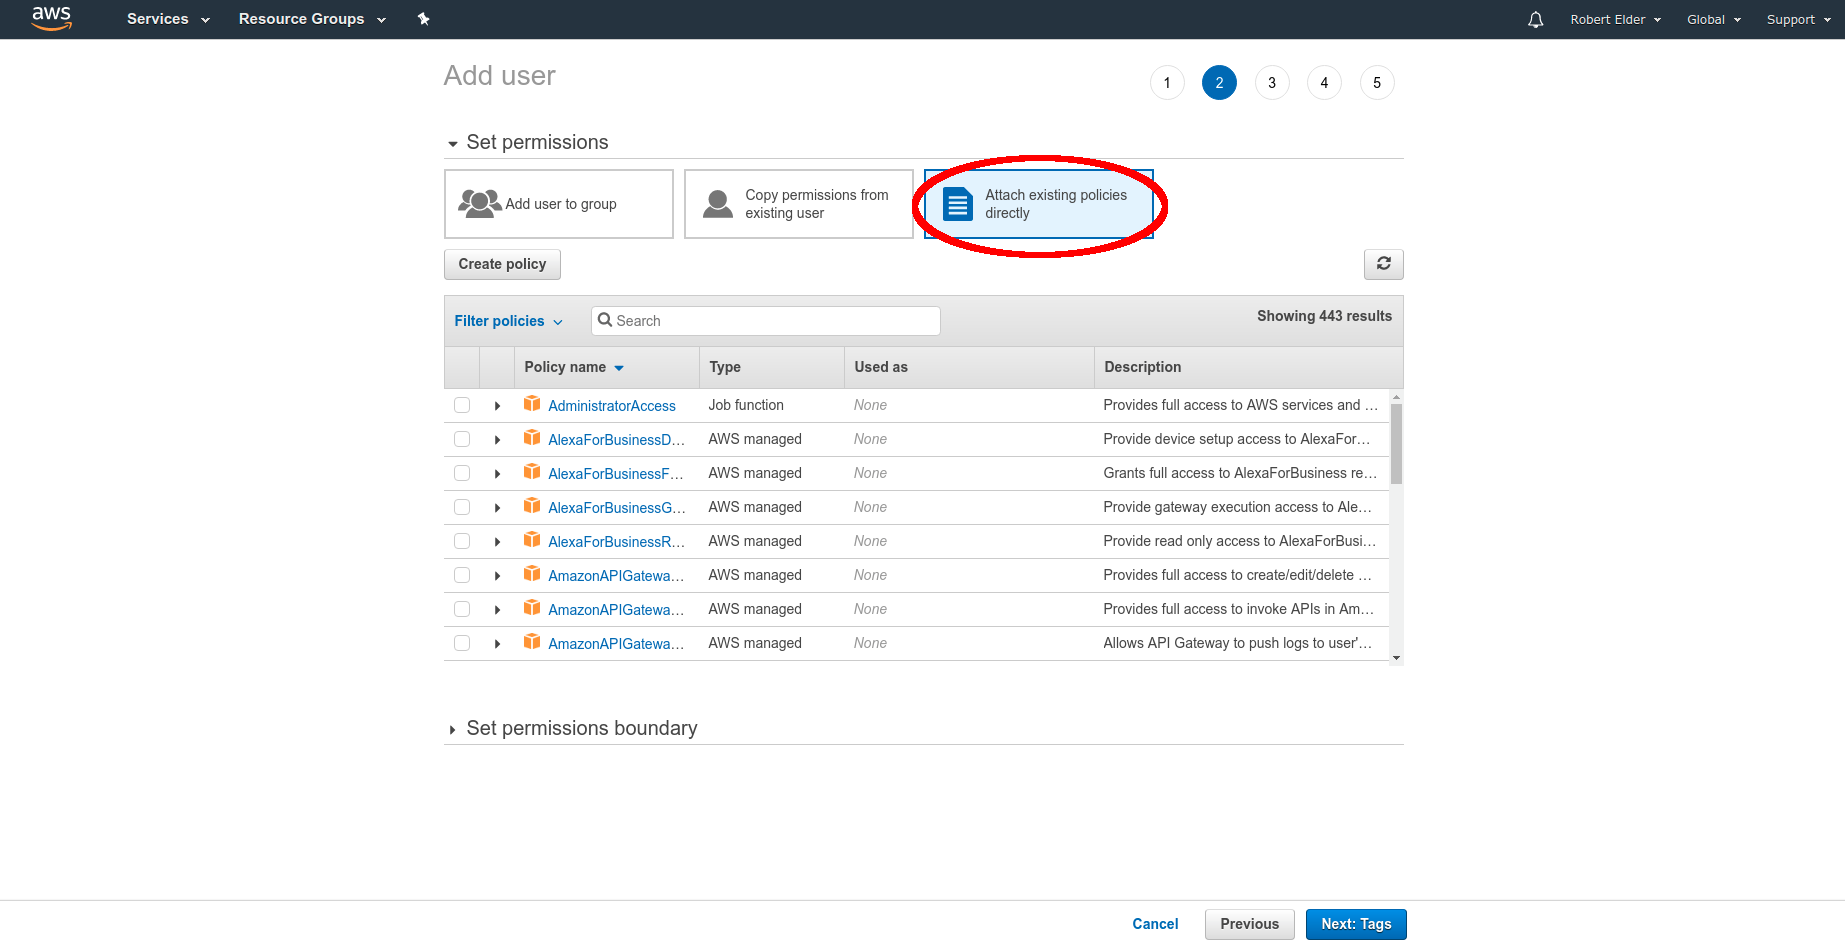Open the AlexaForBusinessR… policy link
This screenshot has height=947, width=1845.
tap(616, 542)
